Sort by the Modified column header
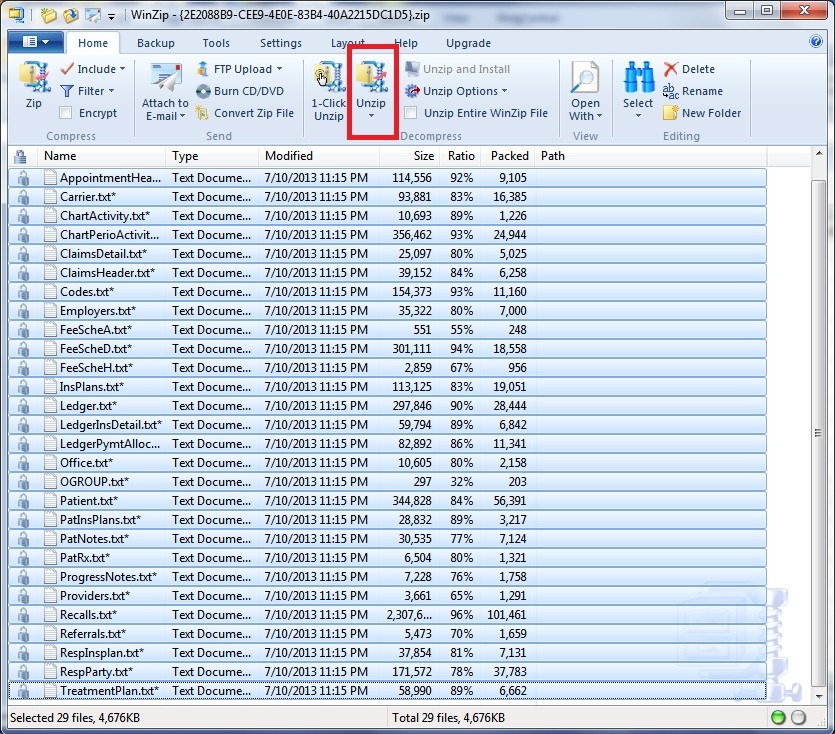Viewport: 835px width, 734px height. tap(318, 156)
